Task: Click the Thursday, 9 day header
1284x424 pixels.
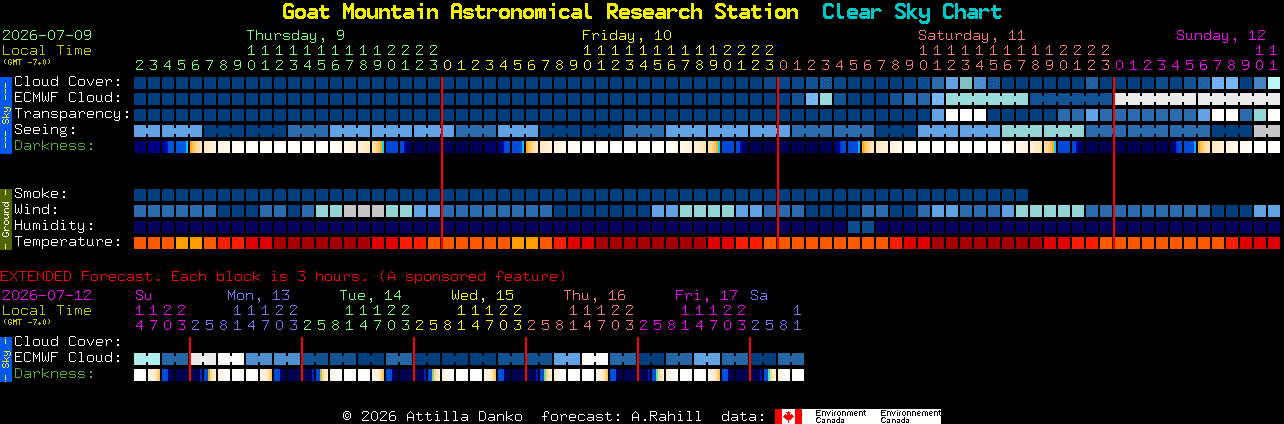Action: click(296, 35)
